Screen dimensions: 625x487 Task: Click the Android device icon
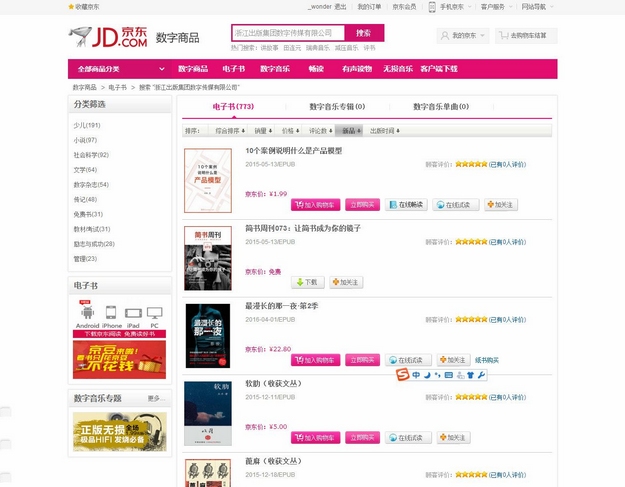(87, 312)
